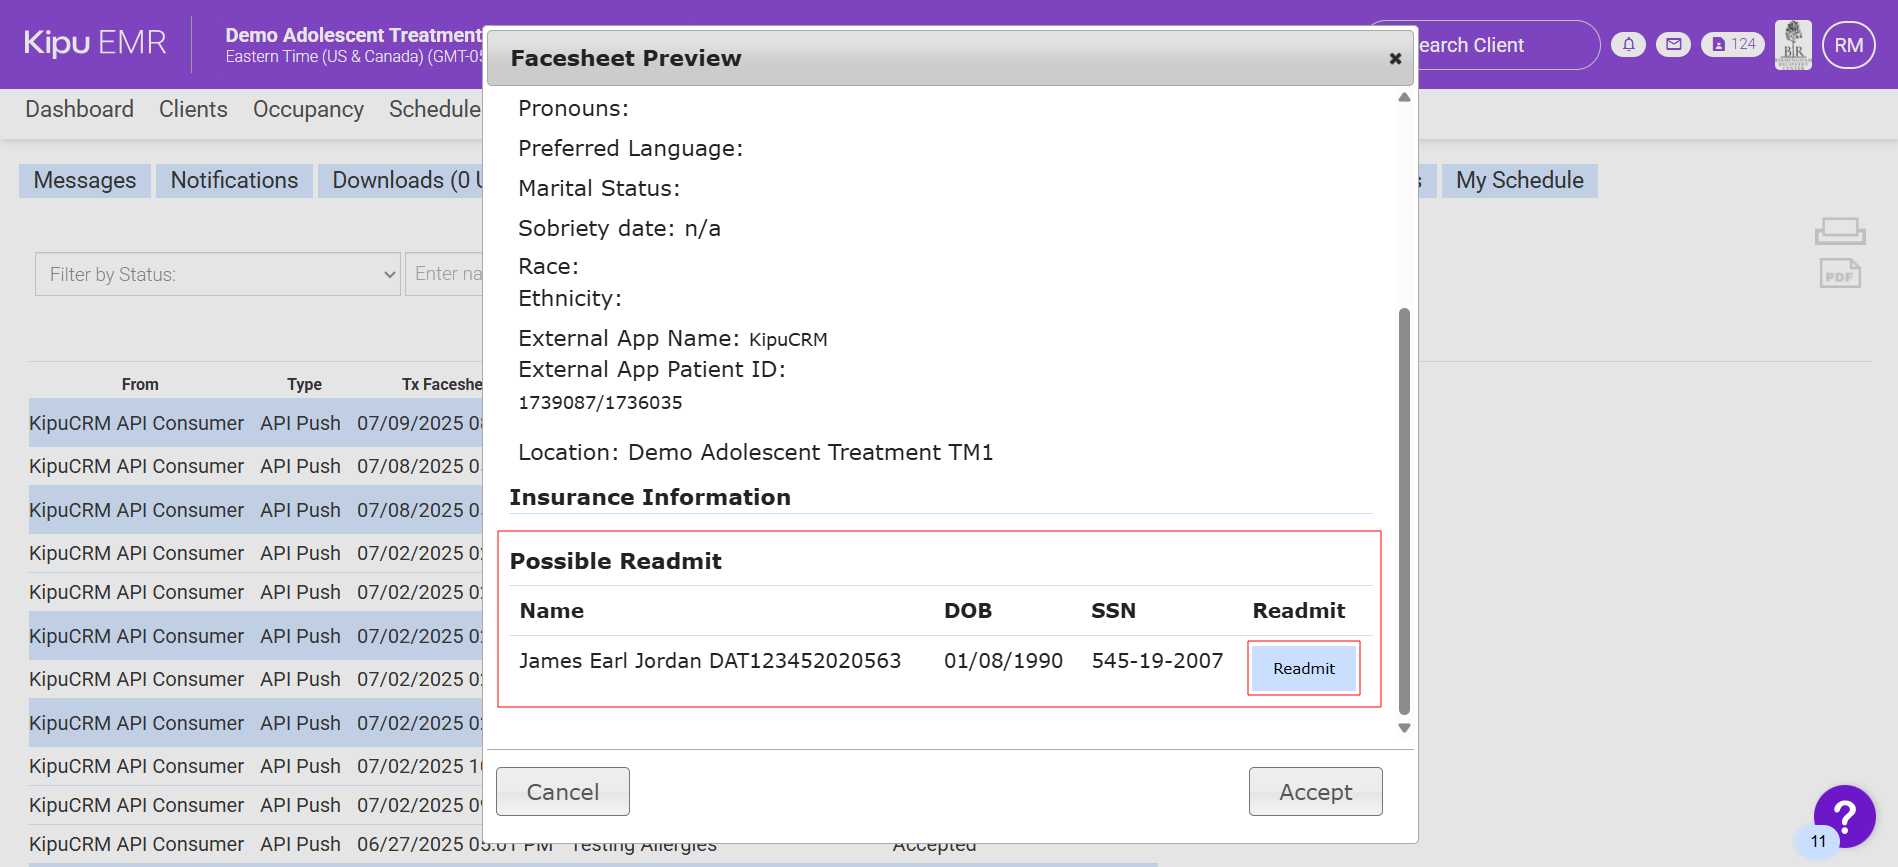Viewport: 1898px width, 867px height.
Task: Click the client count badge showing 124
Action: click(x=1733, y=45)
